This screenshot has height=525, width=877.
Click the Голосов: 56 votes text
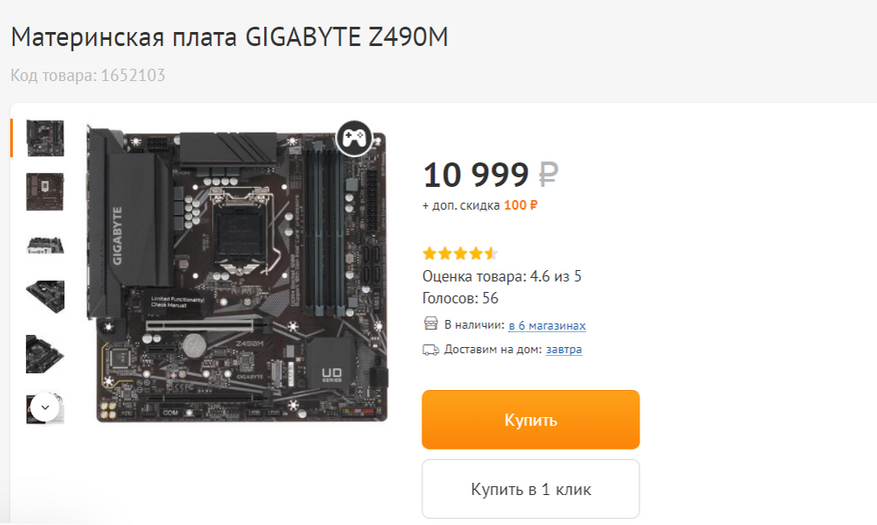pyautogui.click(x=460, y=298)
